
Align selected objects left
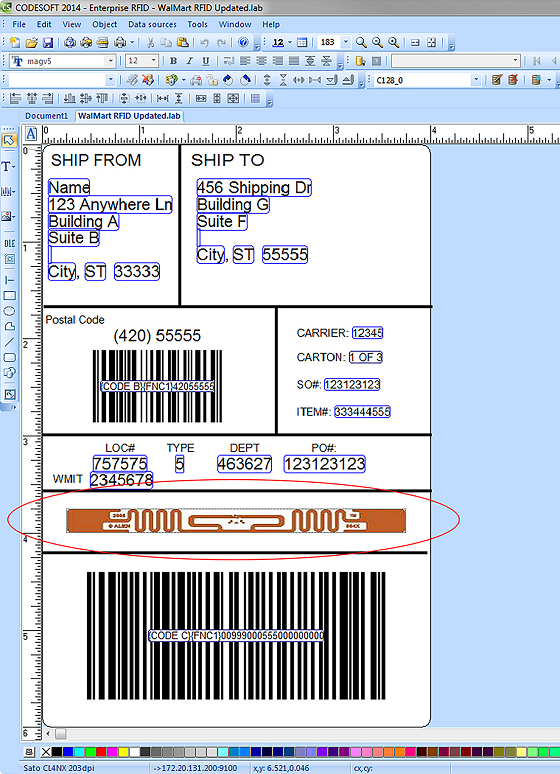click(15, 99)
